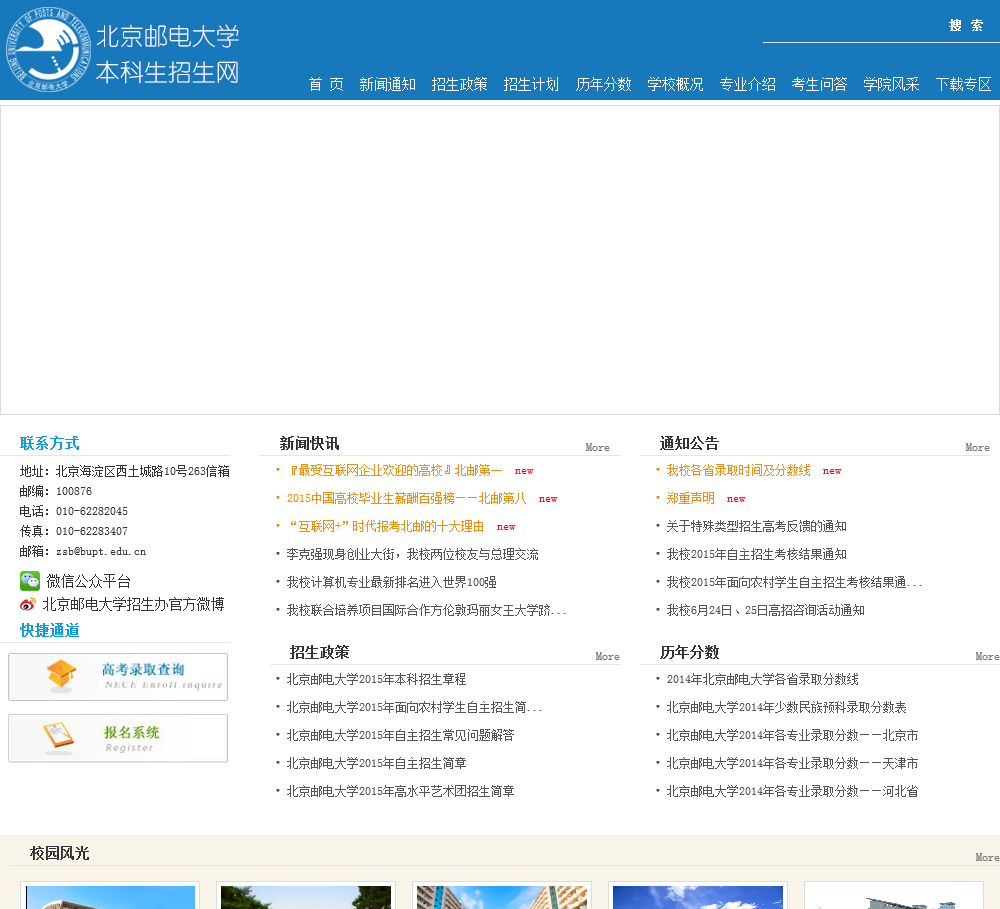The width and height of the screenshot is (1000, 909).
Task: Open the first 校园风光 campus photo thumbnail
Action: 110,897
